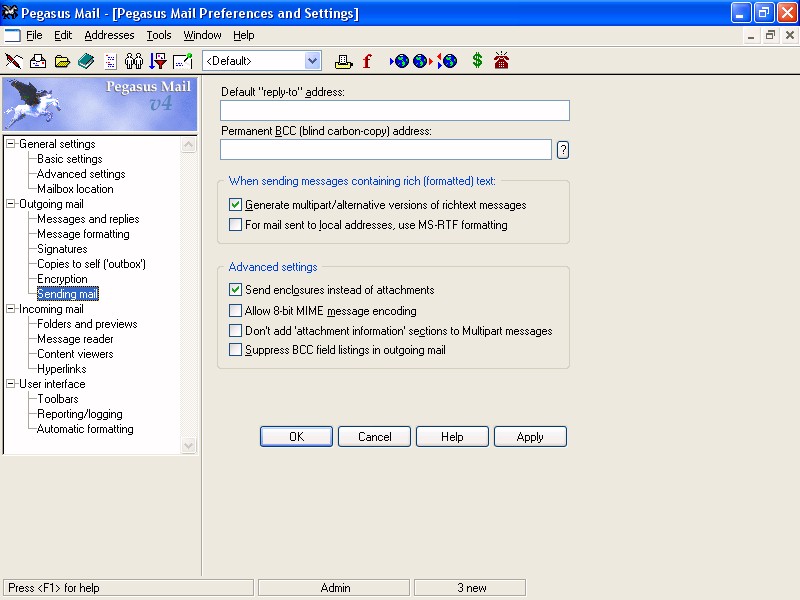Select Basic settings in the tree
This screenshot has height=600, width=800.
(70, 159)
